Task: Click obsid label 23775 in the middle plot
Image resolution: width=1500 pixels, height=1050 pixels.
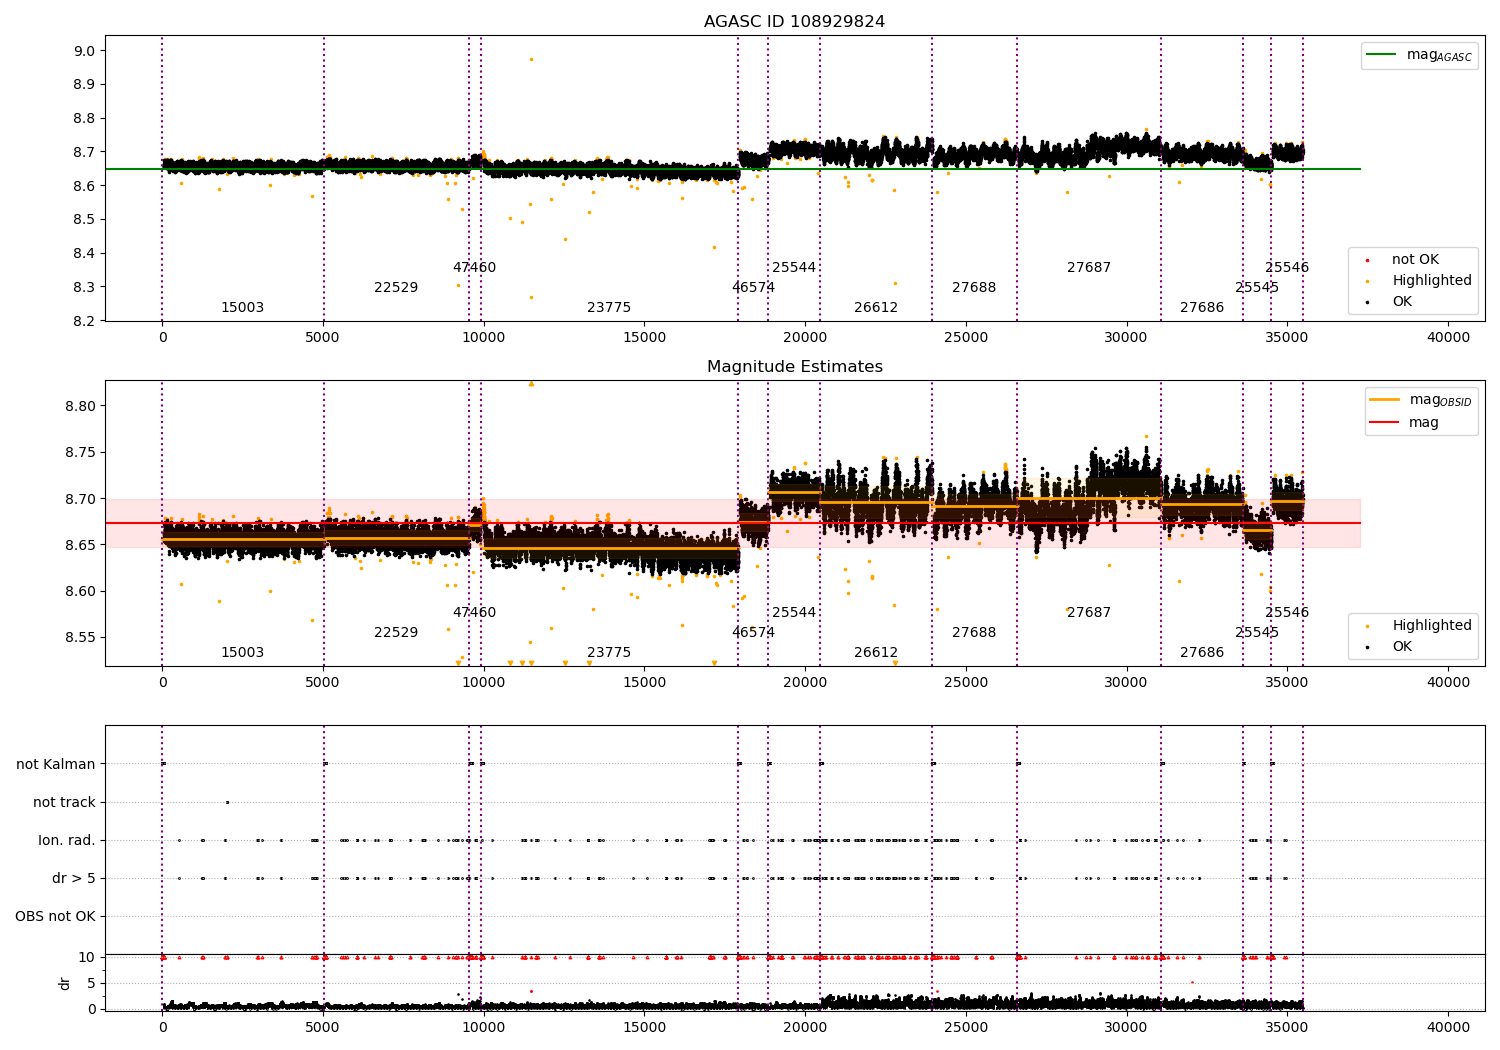Action: coord(609,653)
